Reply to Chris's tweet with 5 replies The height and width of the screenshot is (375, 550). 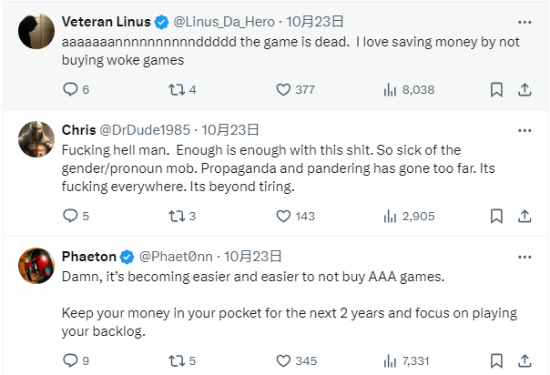click(70, 216)
